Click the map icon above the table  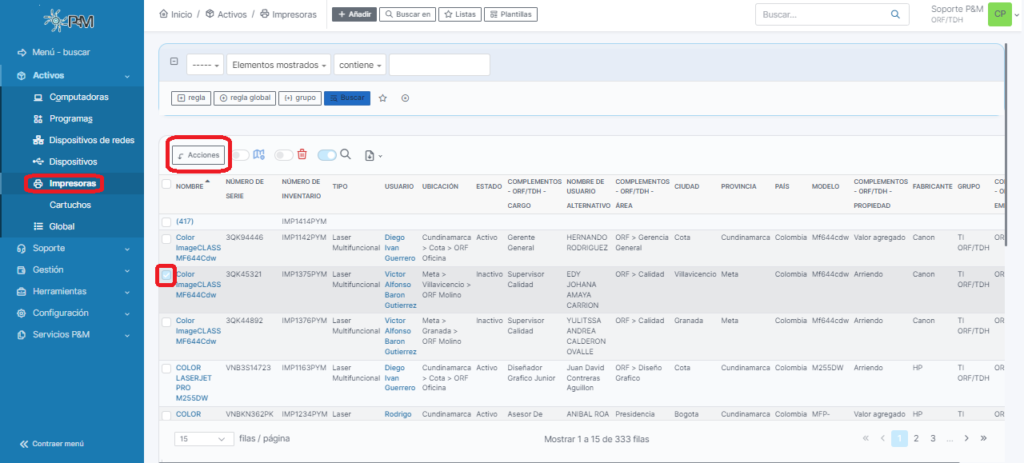(259, 155)
